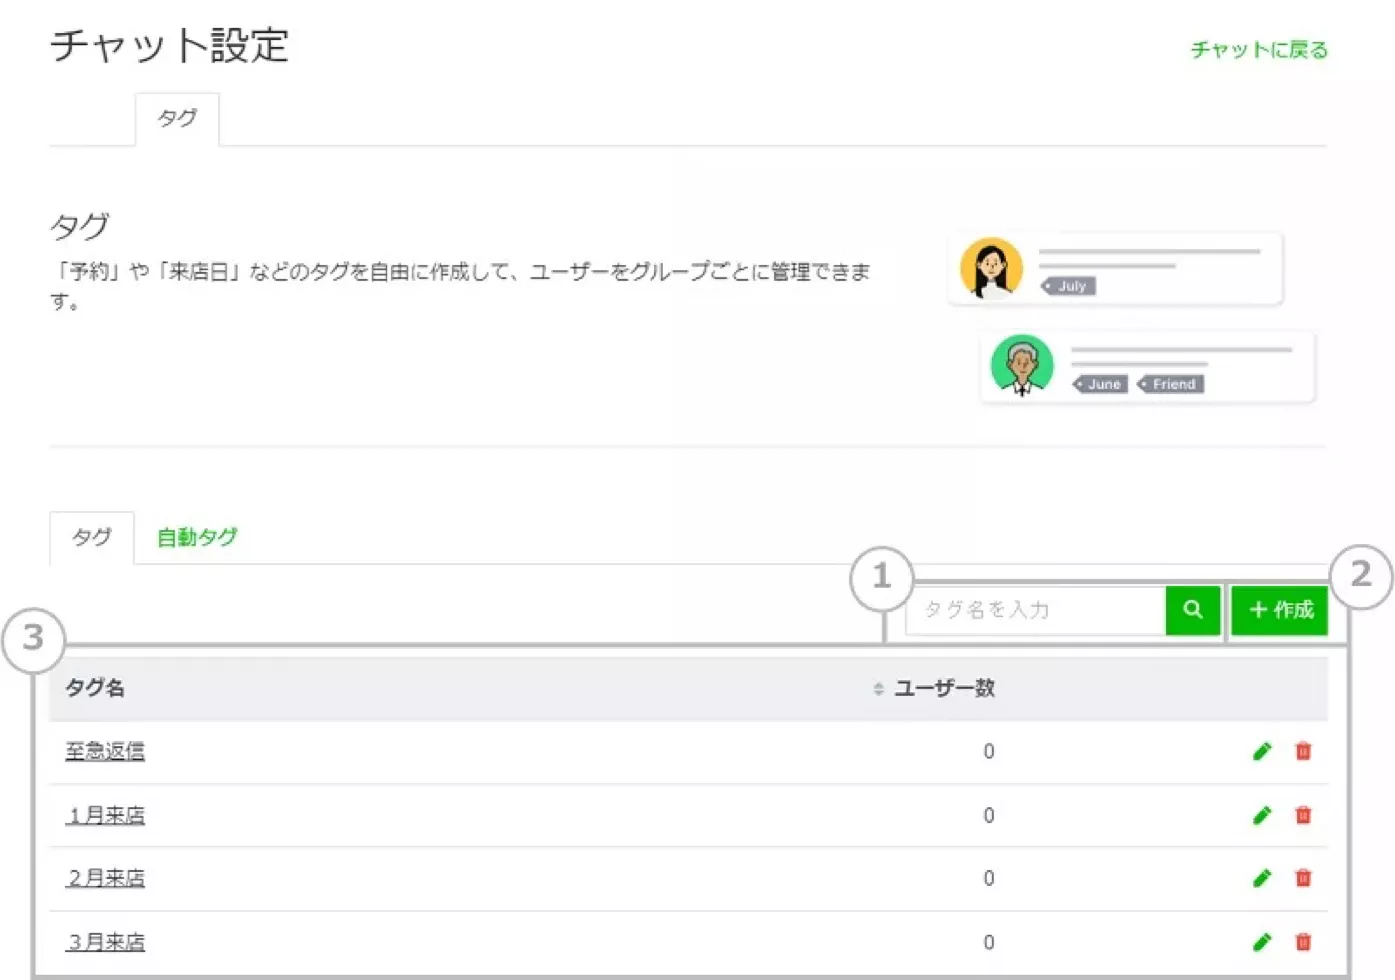The height and width of the screenshot is (980, 1395).
Task: Delete the 2月来店 tag using trash icon
Action: [x=1303, y=878]
